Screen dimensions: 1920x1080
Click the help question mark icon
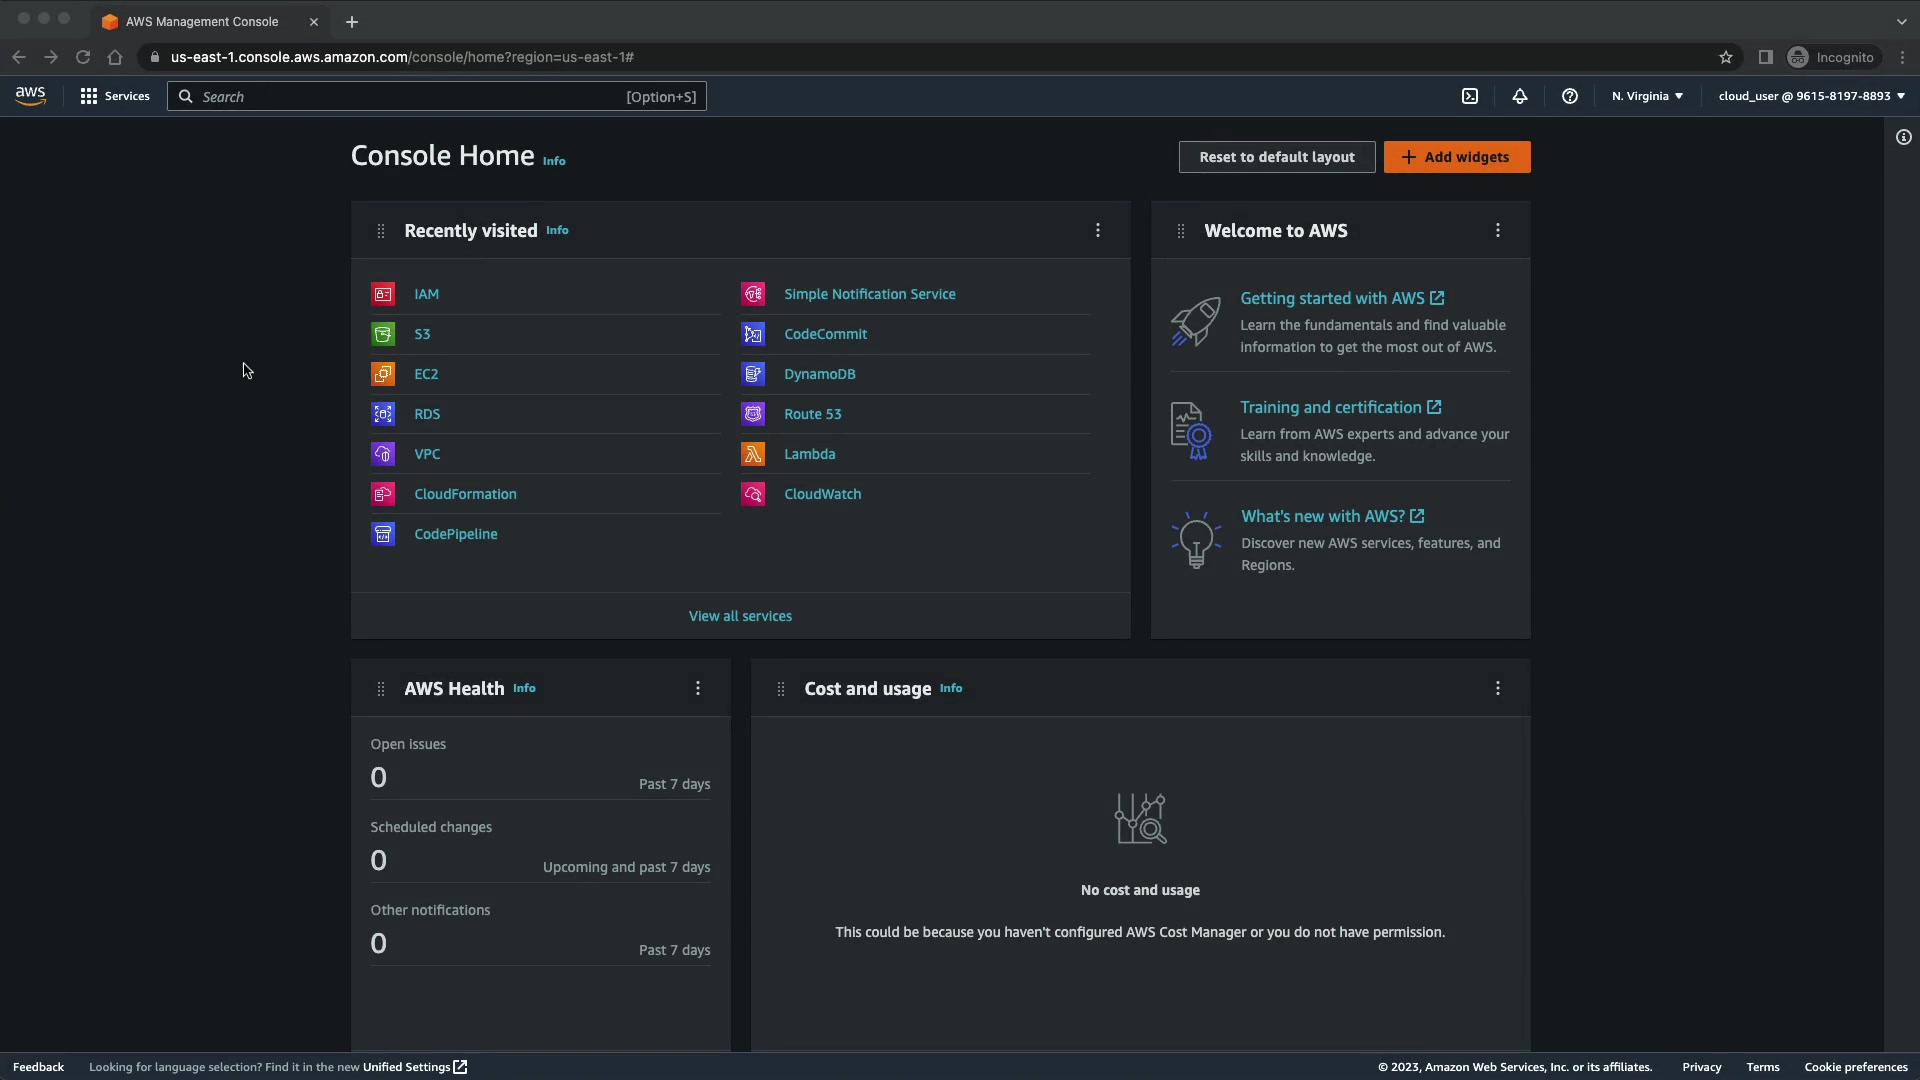(x=1569, y=97)
